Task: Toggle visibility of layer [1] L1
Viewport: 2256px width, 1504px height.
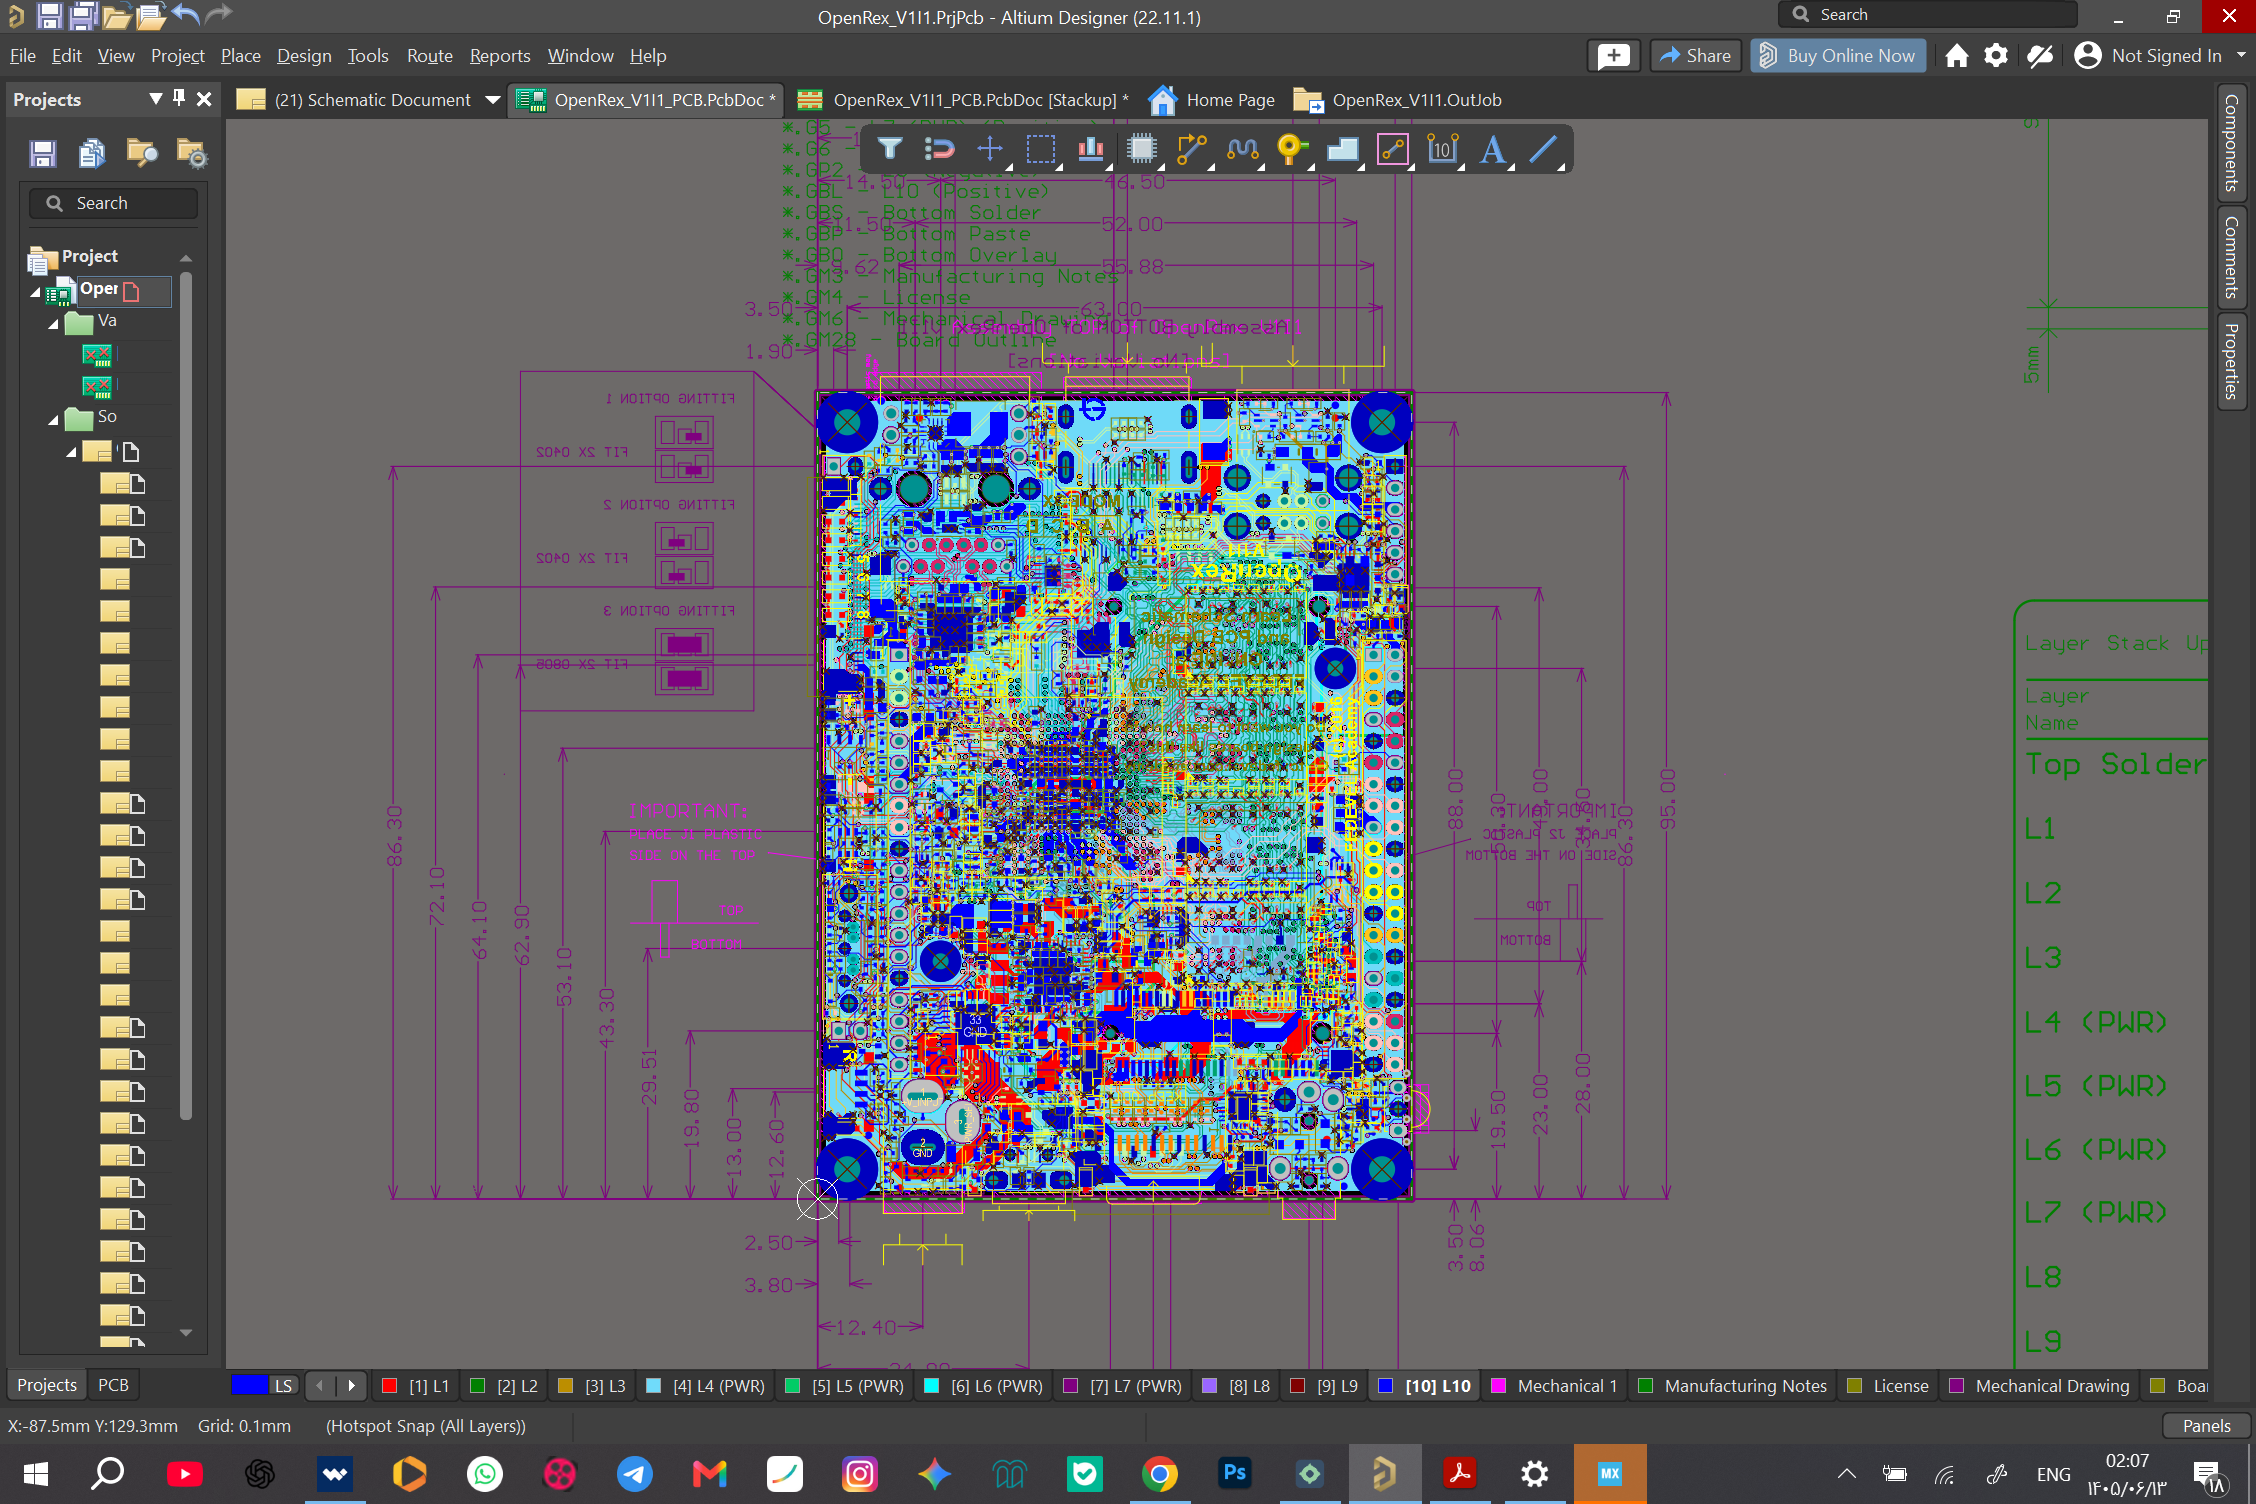Action: pyautogui.click(x=390, y=1386)
